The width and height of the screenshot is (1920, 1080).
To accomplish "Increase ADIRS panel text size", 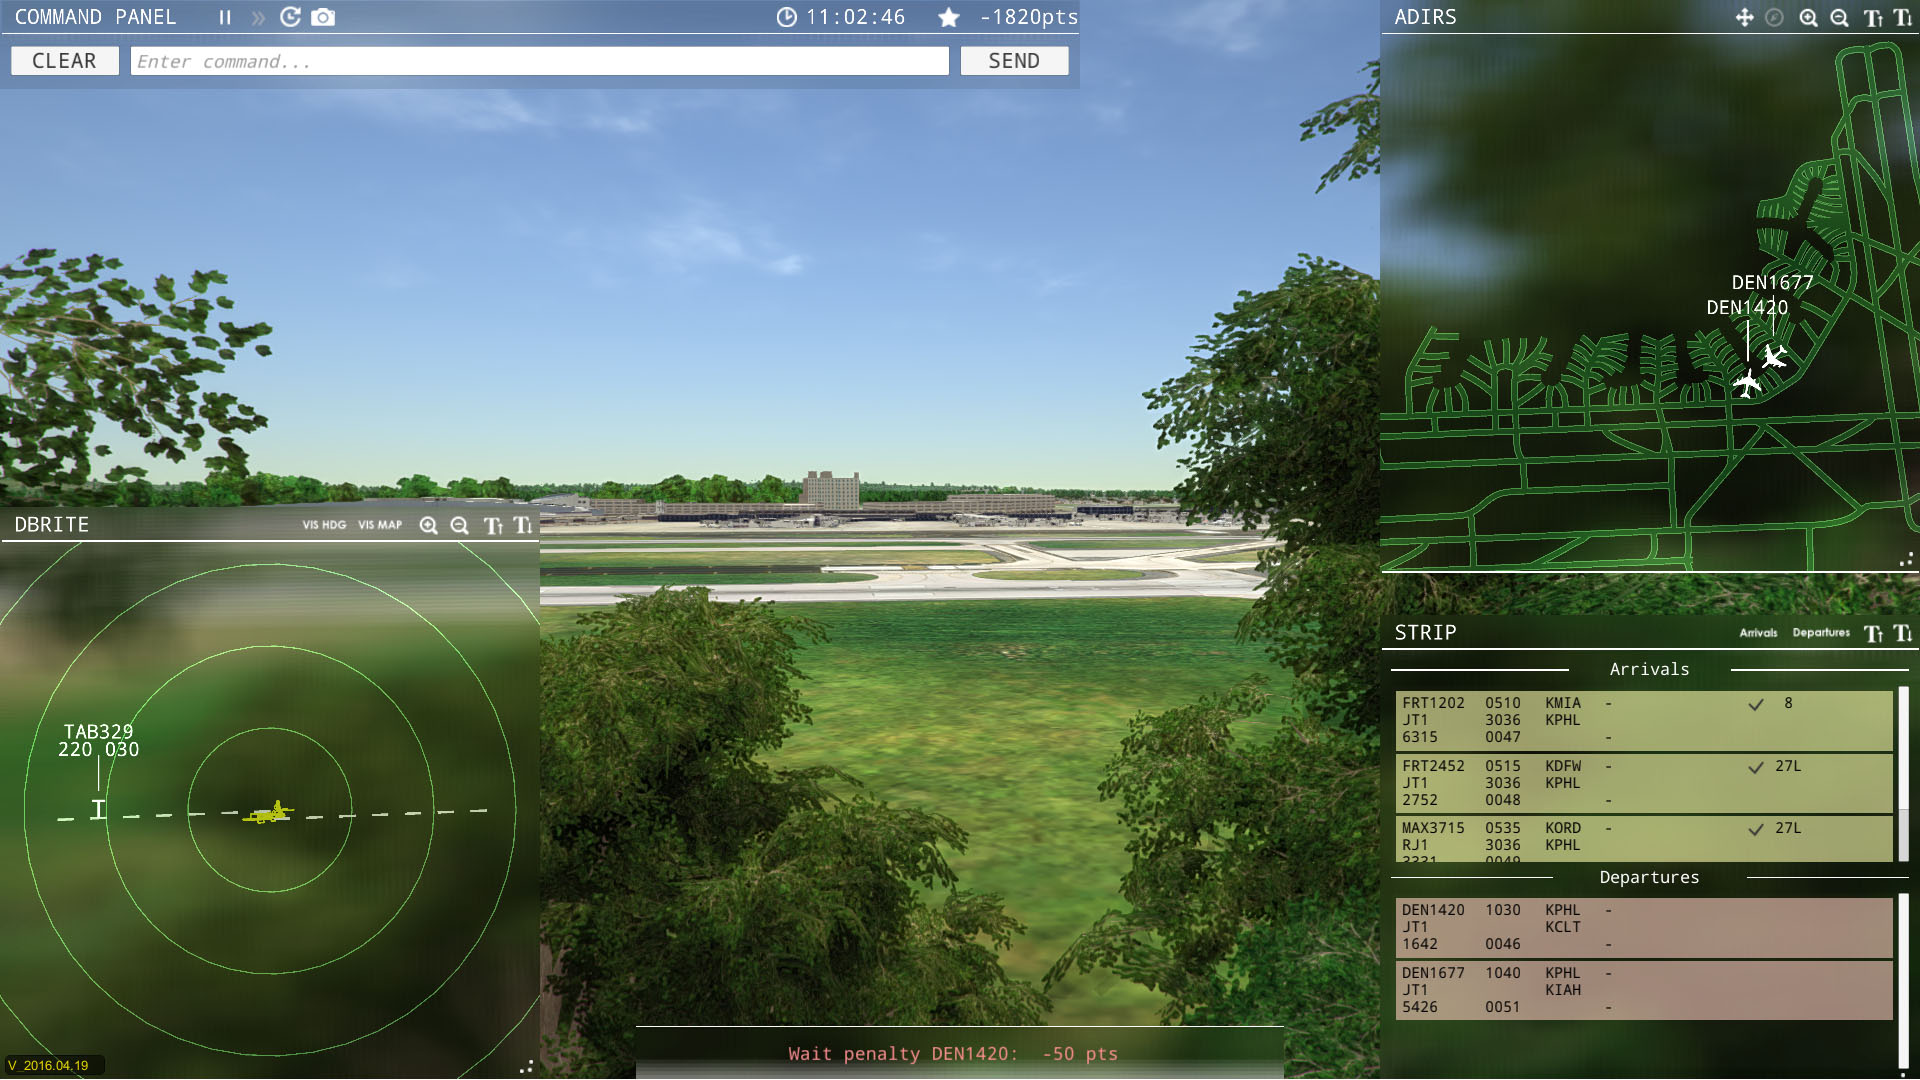I will tap(1872, 17).
